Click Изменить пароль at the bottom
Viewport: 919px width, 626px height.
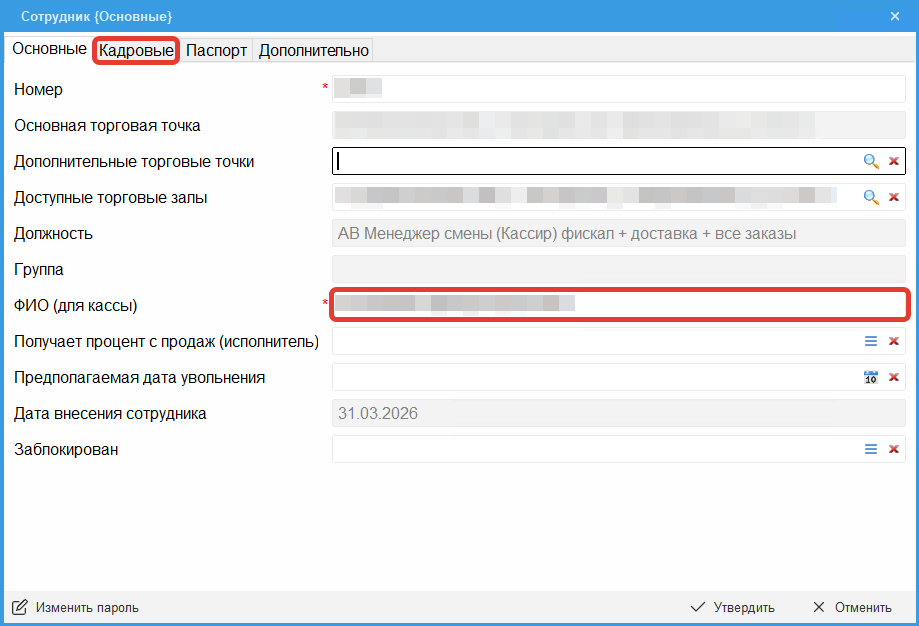76,607
